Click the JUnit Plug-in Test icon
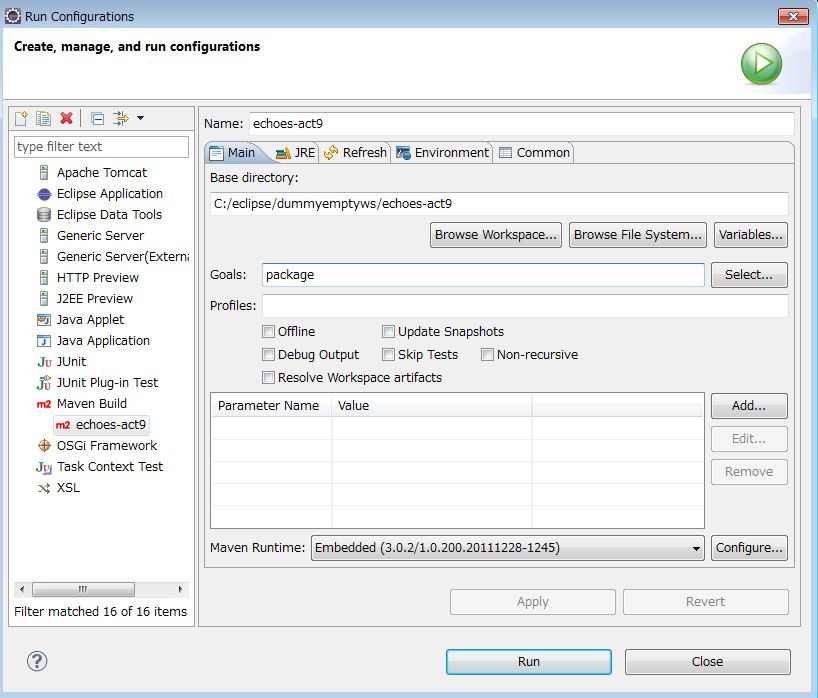818x698 pixels. (x=44, y=383)
